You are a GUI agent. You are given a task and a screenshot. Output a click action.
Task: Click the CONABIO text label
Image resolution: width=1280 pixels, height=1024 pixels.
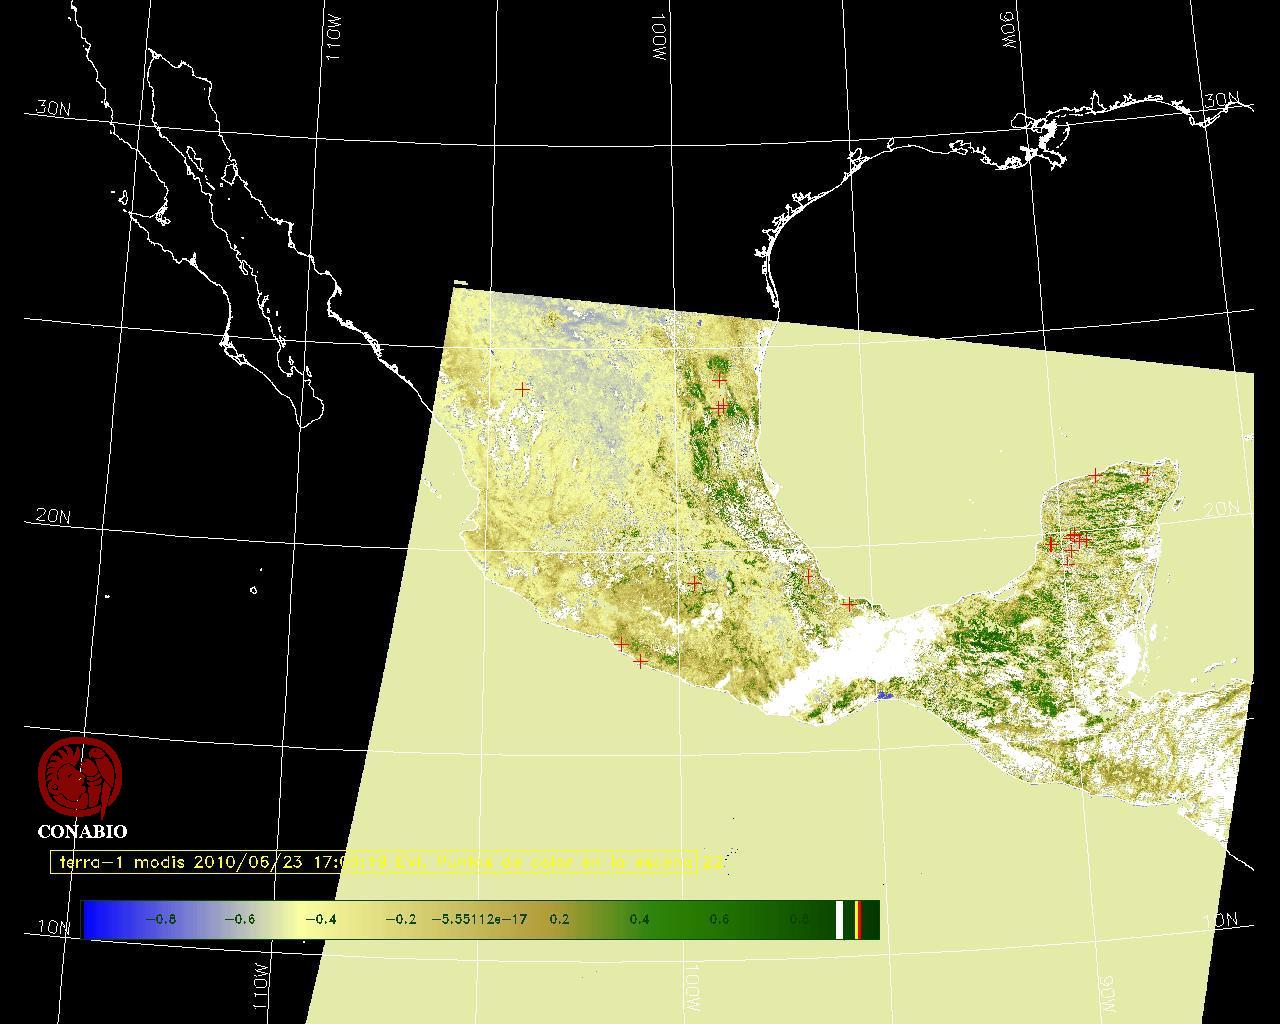[x=82, y=831]
